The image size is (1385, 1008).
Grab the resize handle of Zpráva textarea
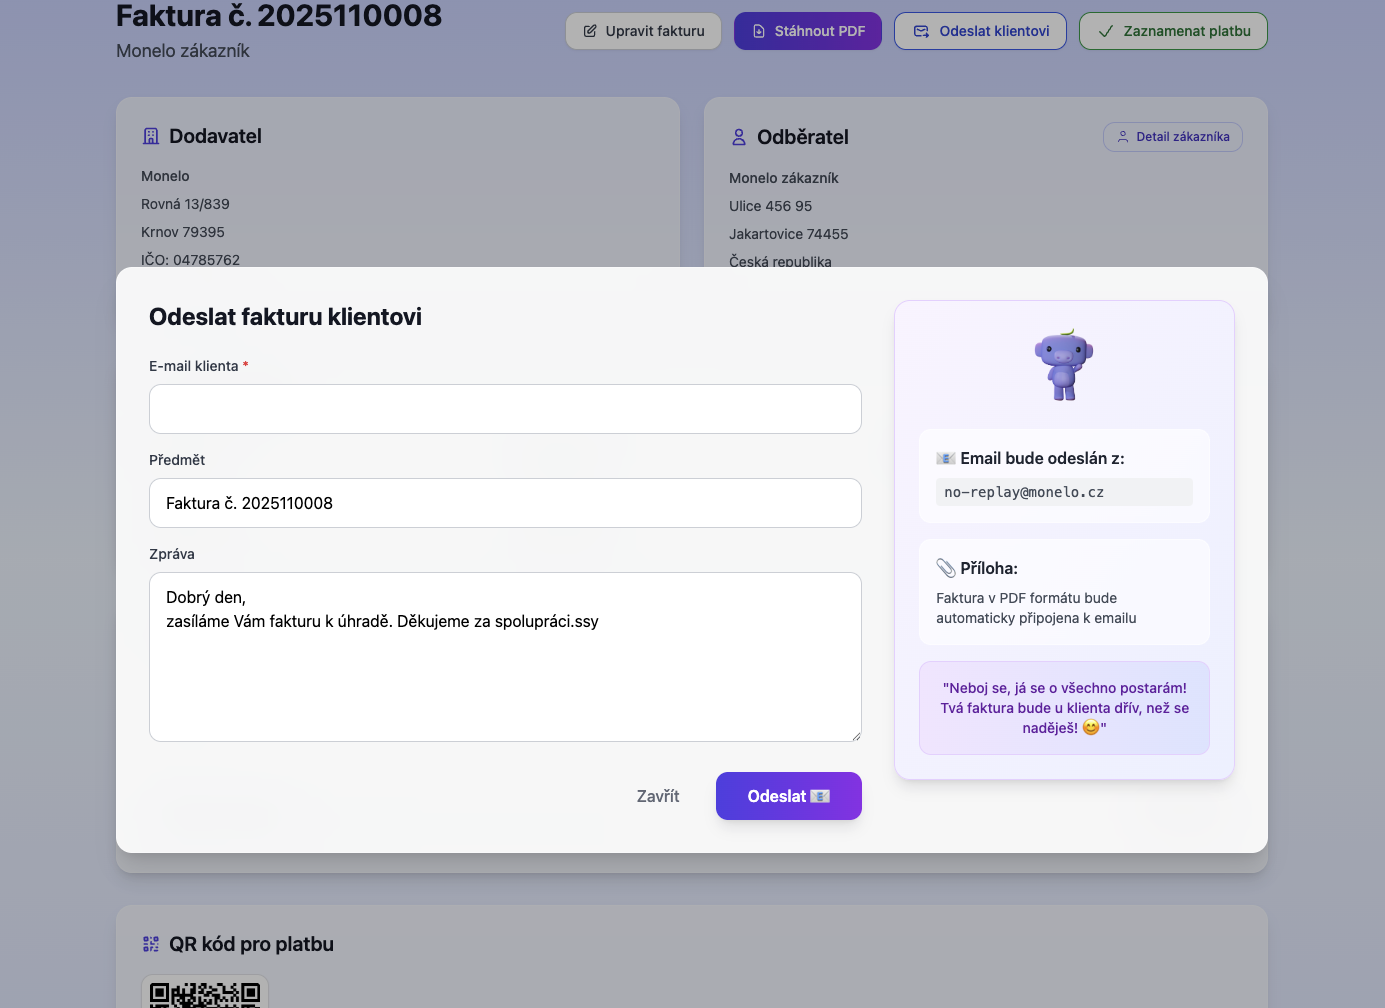point(856,736)
